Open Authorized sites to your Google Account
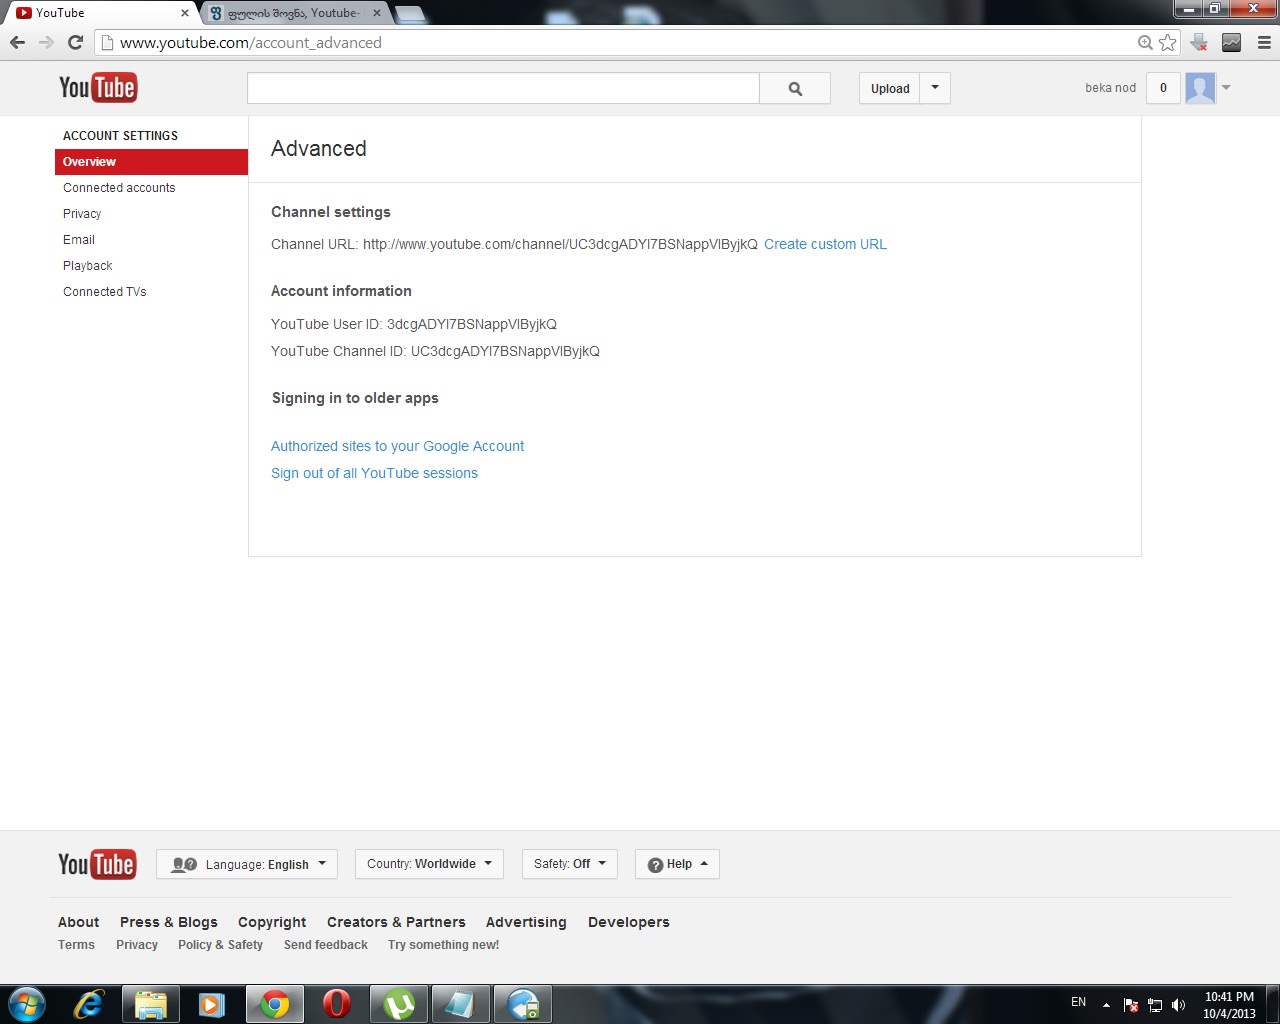 point(397,446)
